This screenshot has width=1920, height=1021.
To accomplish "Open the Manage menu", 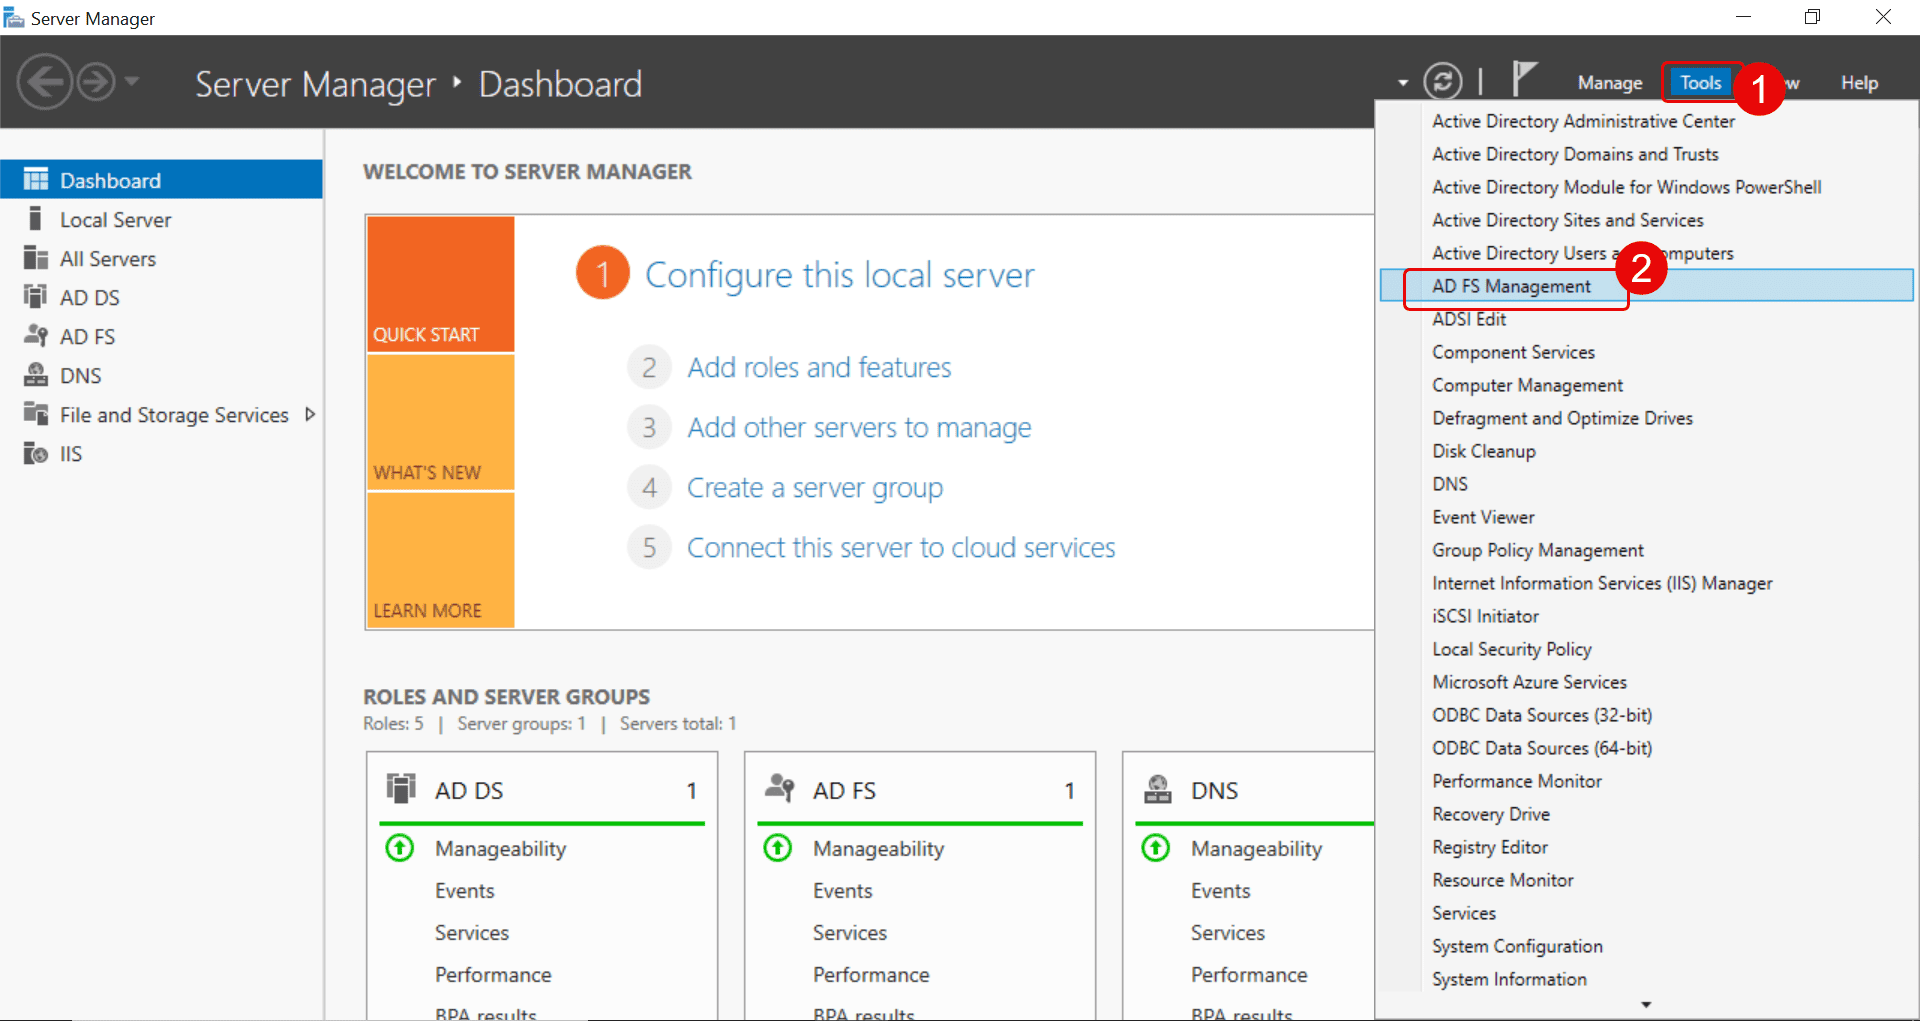I will (x=1609, y=83).
